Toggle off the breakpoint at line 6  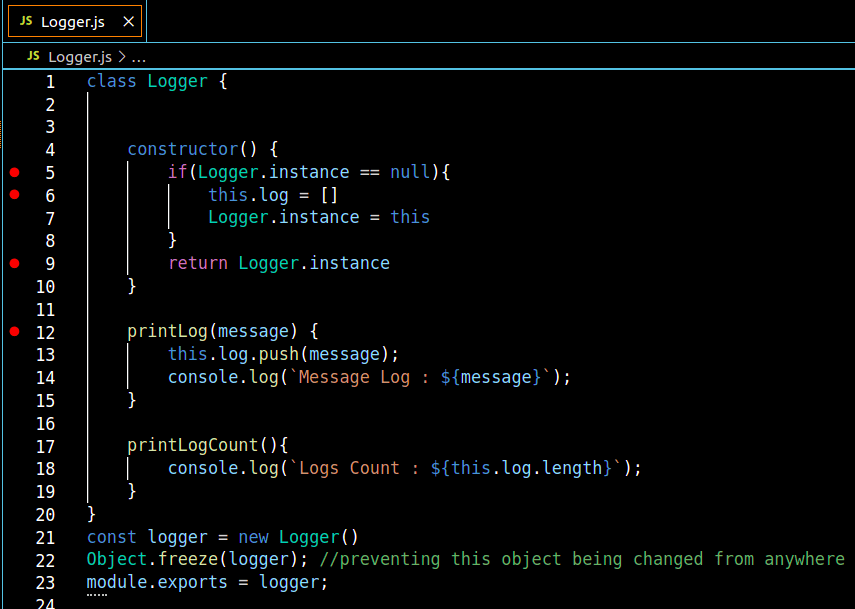point(14,194)
